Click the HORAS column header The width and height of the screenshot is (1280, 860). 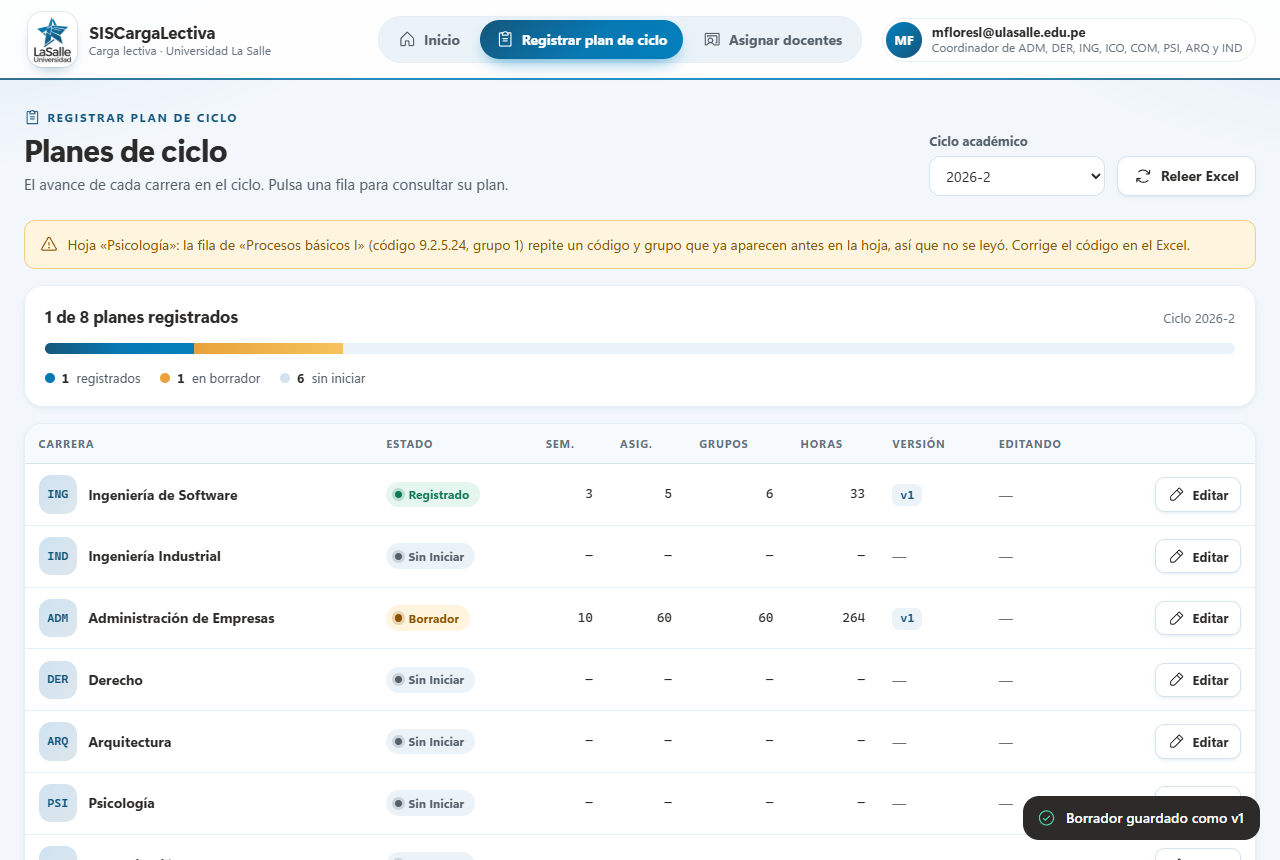click(x=821, y=444)
